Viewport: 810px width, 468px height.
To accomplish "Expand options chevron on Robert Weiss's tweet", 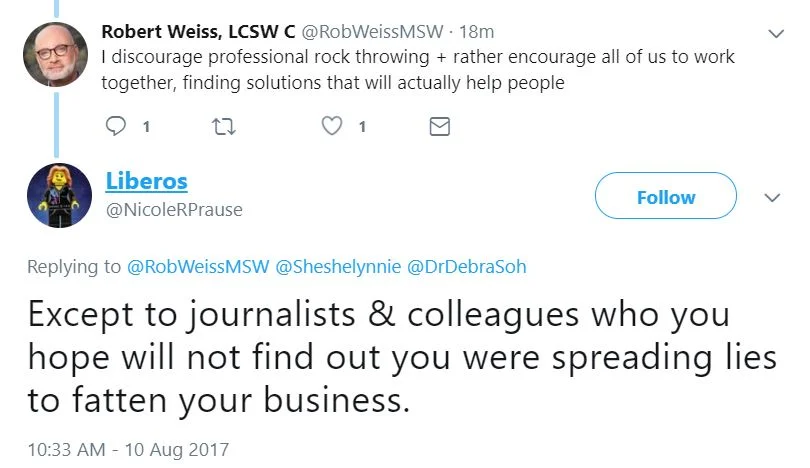I will pyautogui.click(x=775, y=34).
